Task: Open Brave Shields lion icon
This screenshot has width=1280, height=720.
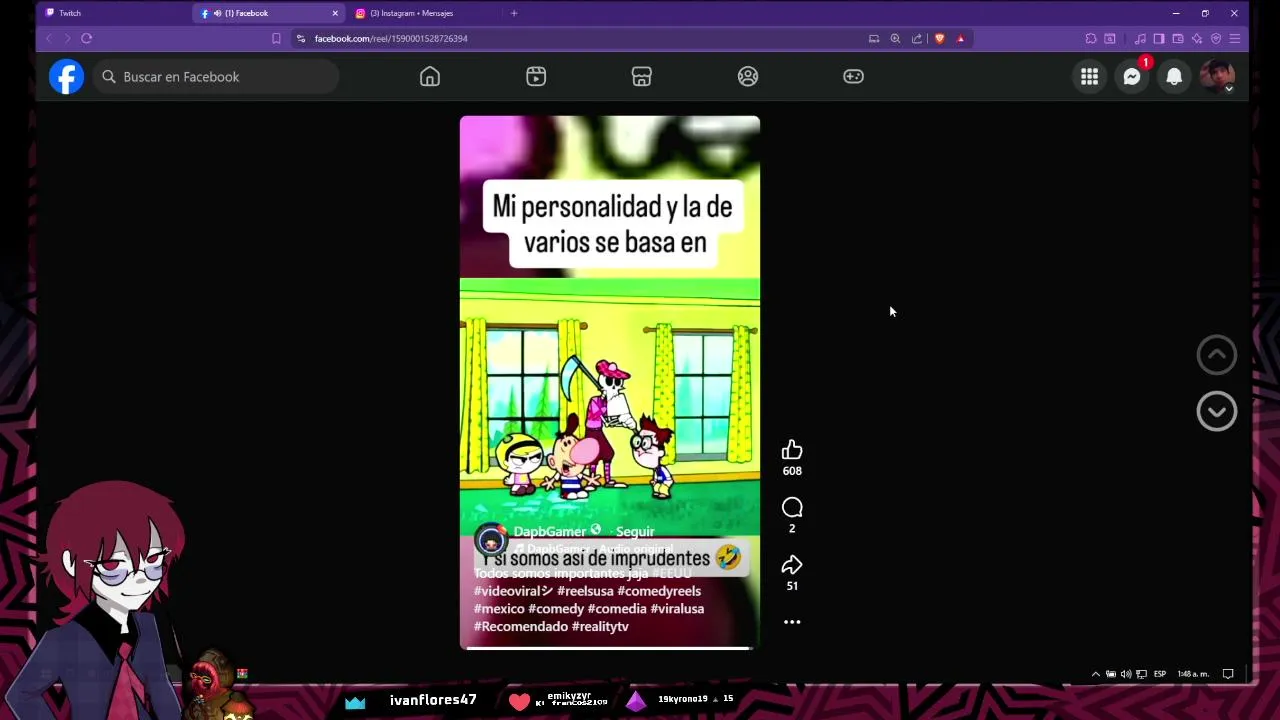Action: pos(939,38)
